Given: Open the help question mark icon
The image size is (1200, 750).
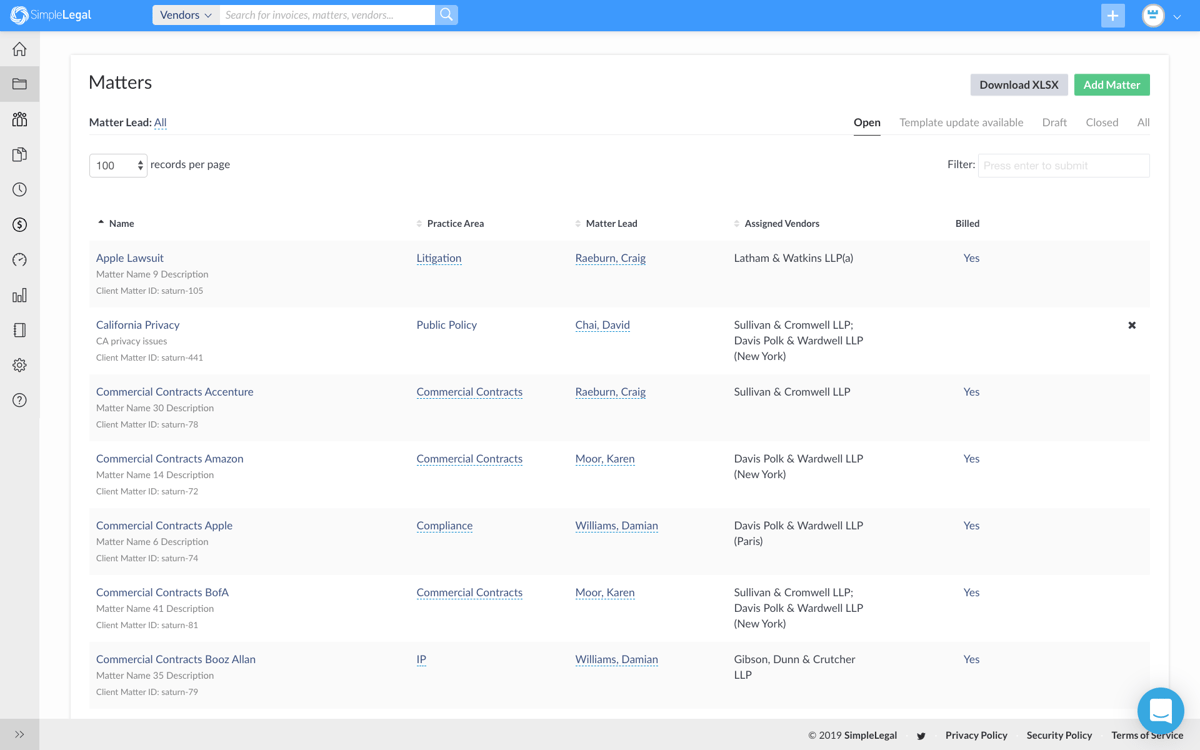Looking at the screenshot, I should 19,400.
